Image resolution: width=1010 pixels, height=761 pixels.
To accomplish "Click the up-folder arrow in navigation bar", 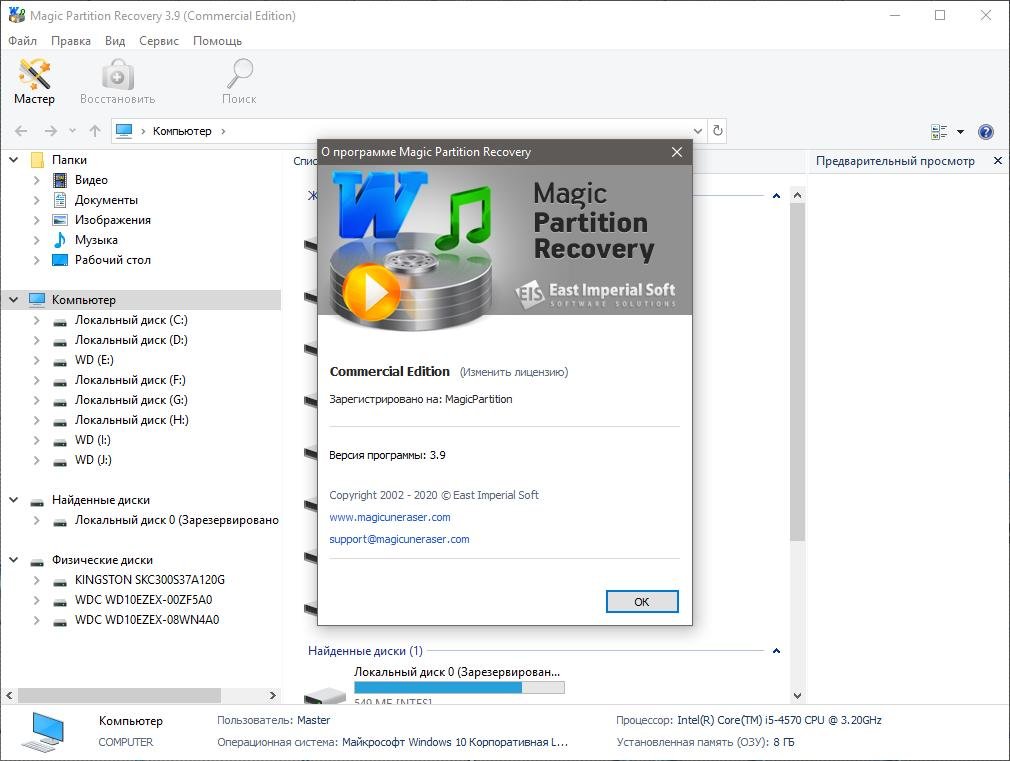I will point(95,131).
